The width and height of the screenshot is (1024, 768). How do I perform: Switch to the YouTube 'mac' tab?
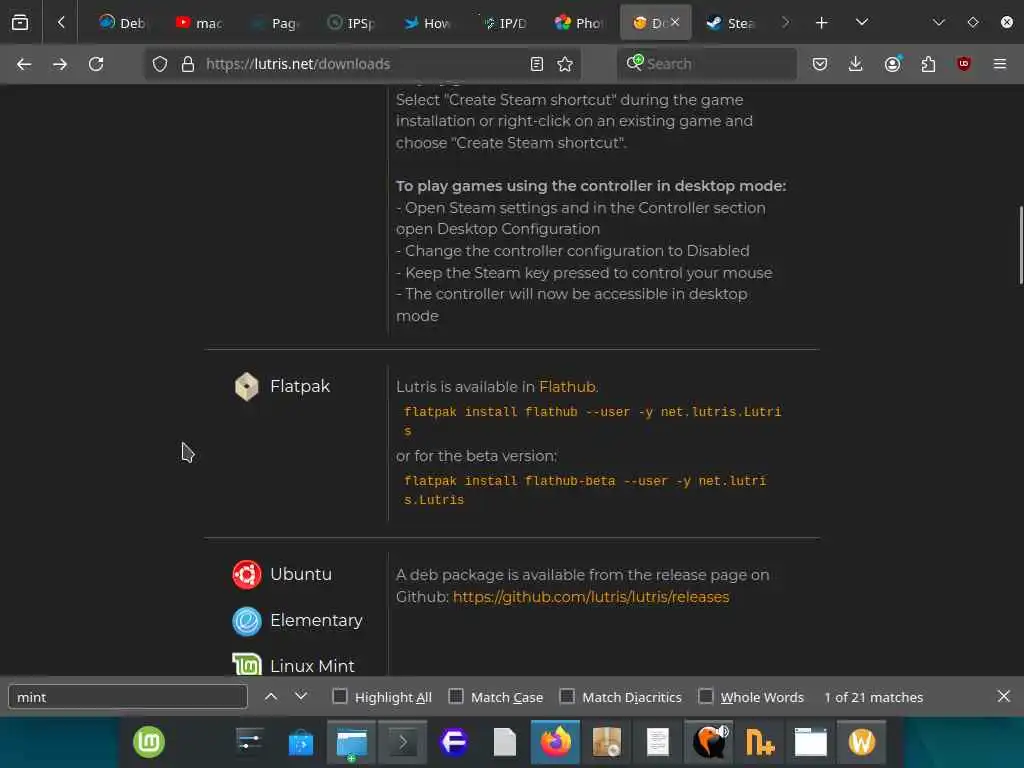(199, 23)
